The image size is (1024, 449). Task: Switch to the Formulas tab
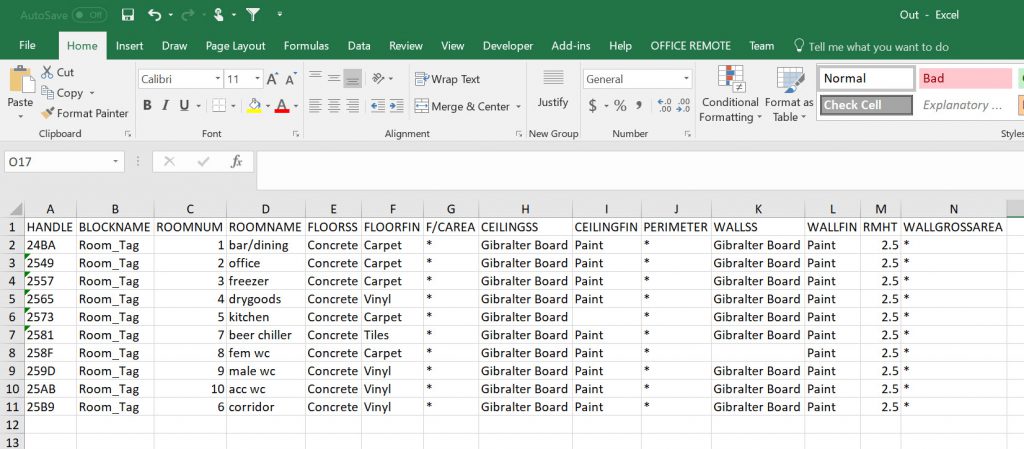[x=306, y=46]
